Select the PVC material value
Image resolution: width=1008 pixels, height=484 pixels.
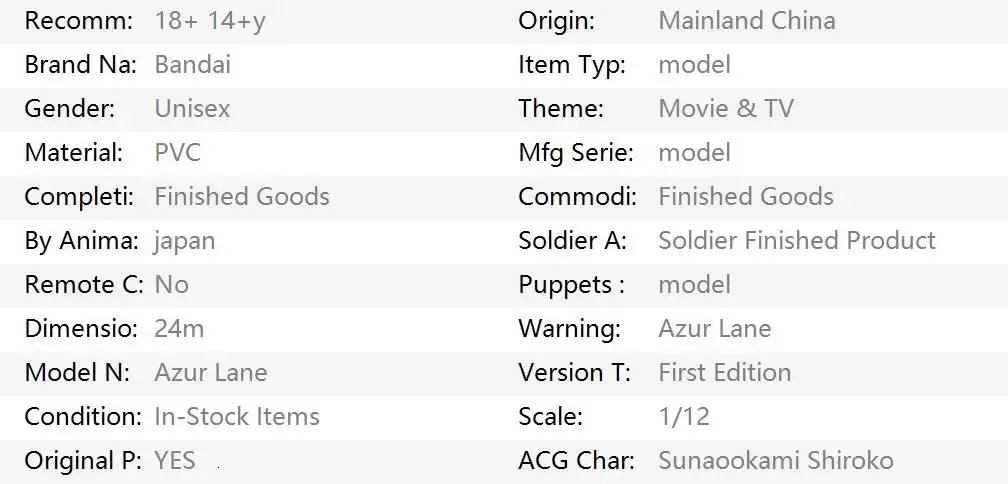[177, 153]
